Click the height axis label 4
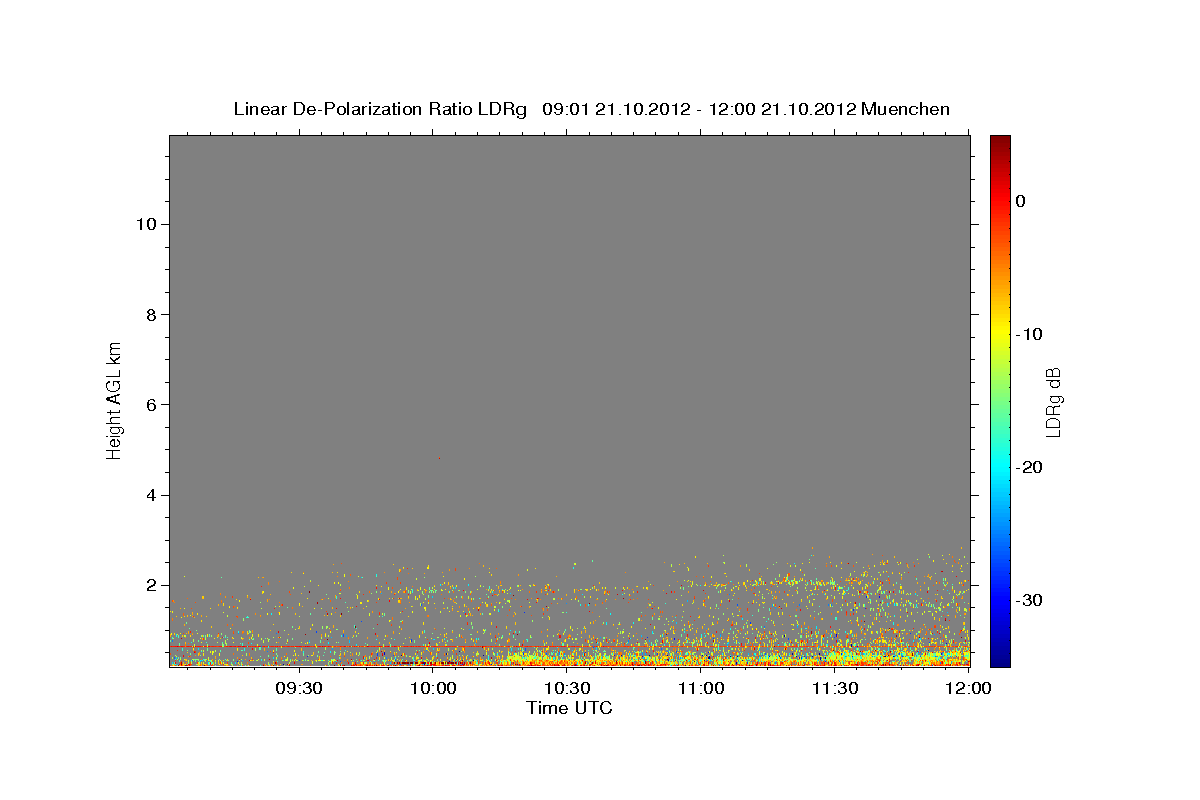This screenshot has width=1200, height=800. (x=150, y=495)
